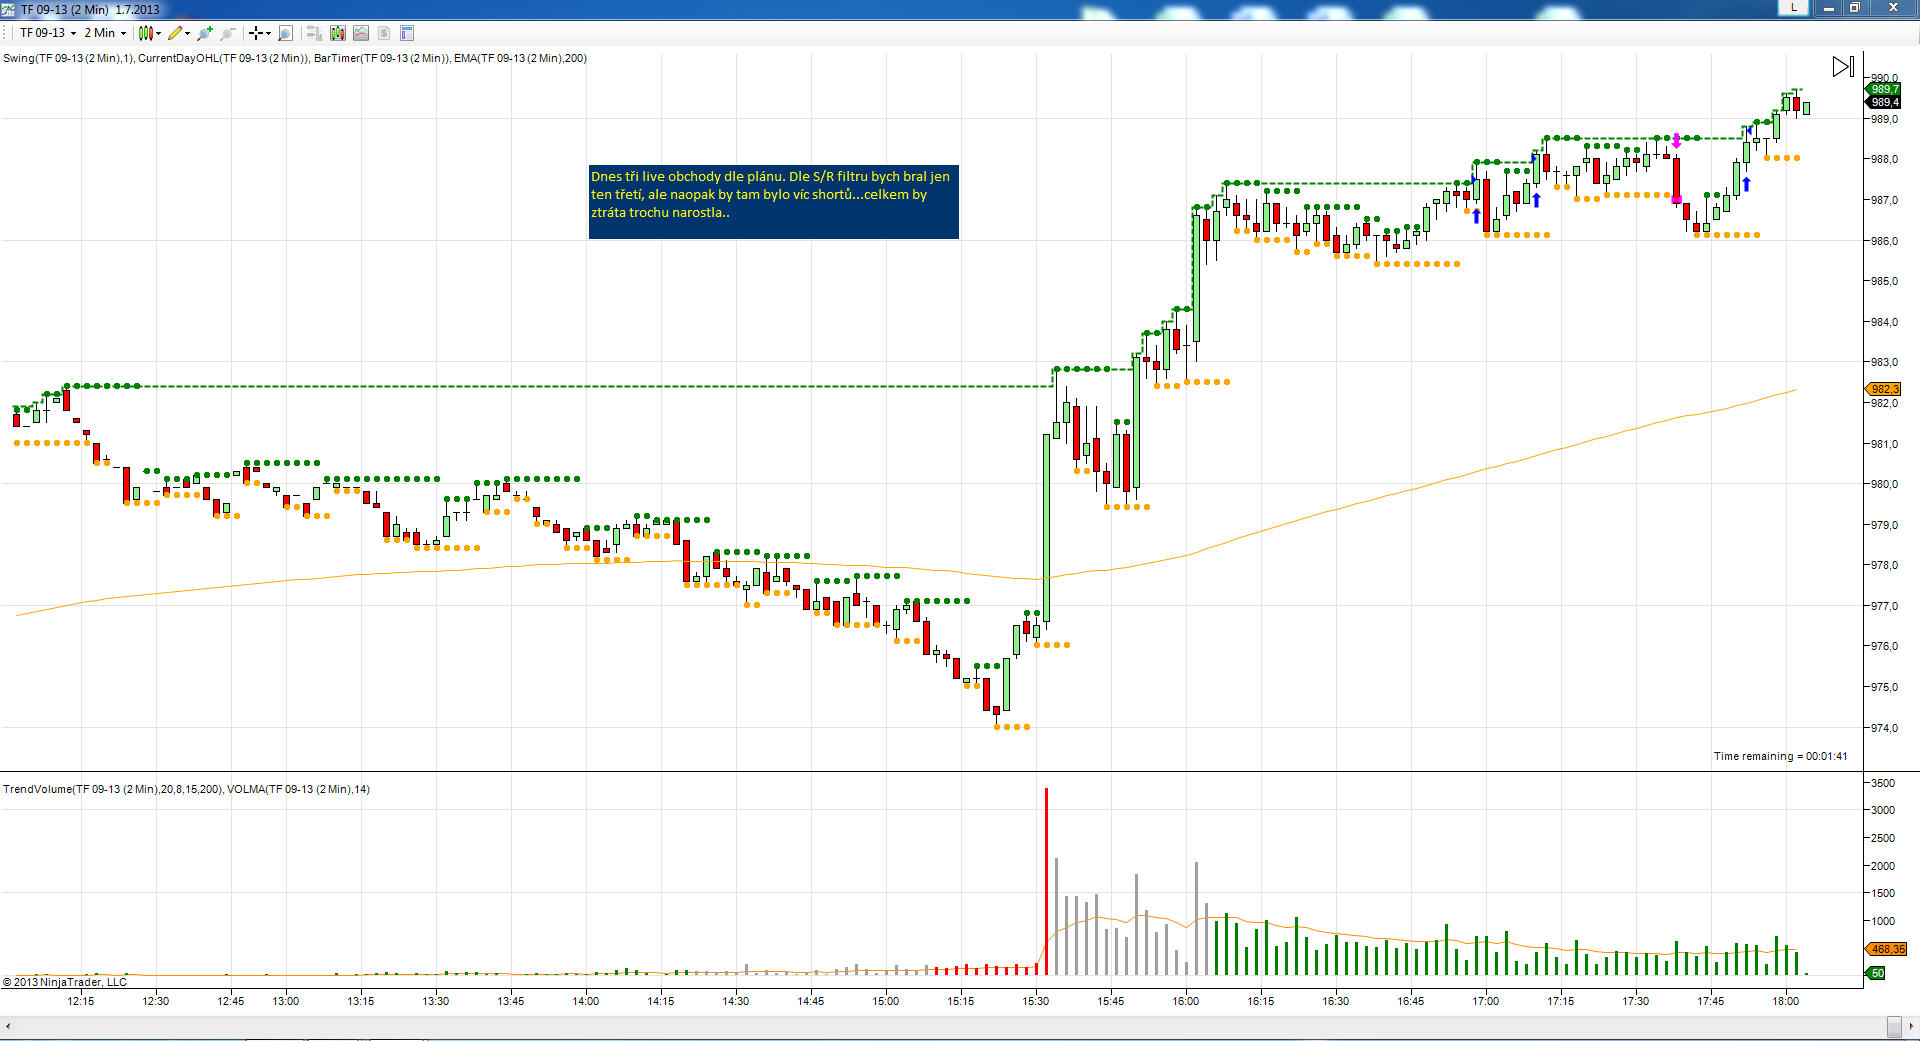Activate the crosshair cursor icon

click(256, 33)
